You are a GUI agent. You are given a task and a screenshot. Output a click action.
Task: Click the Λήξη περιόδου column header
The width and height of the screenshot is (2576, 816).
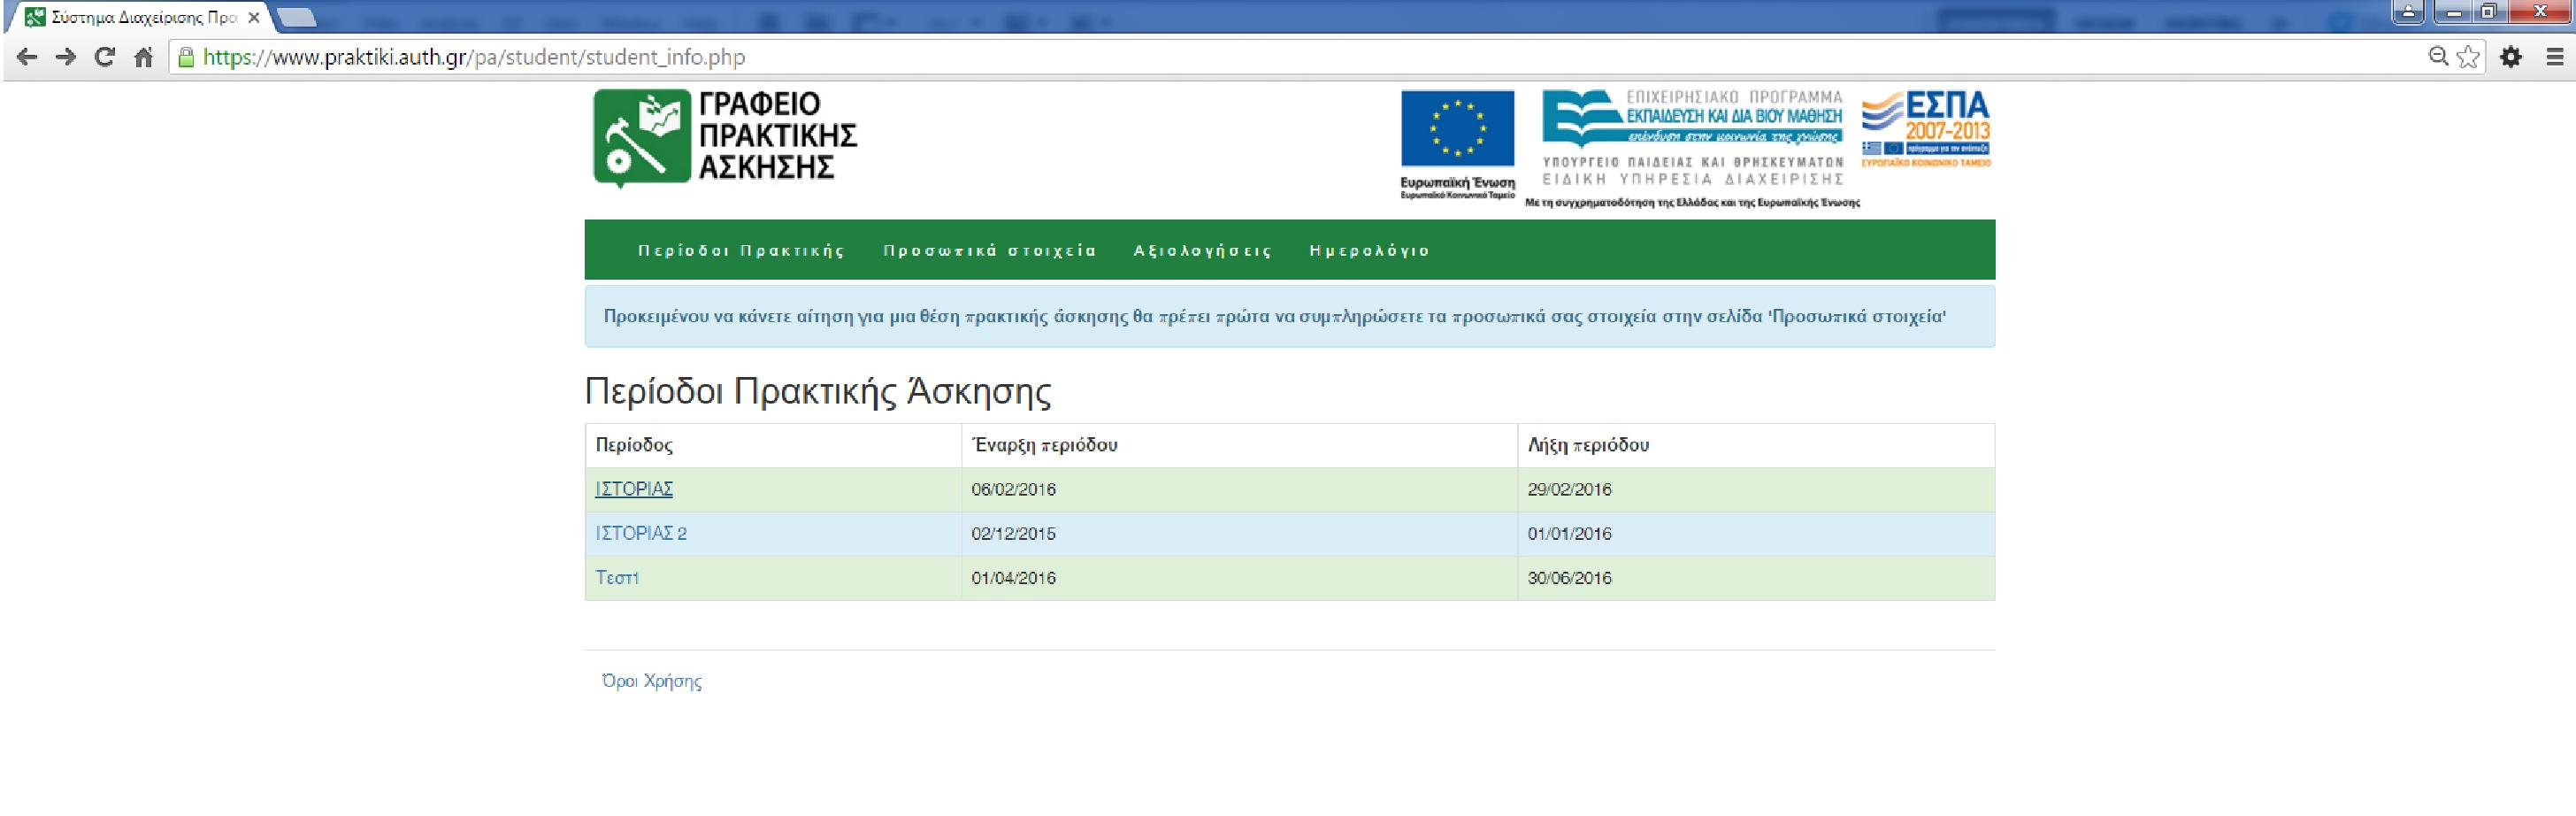1588,445
